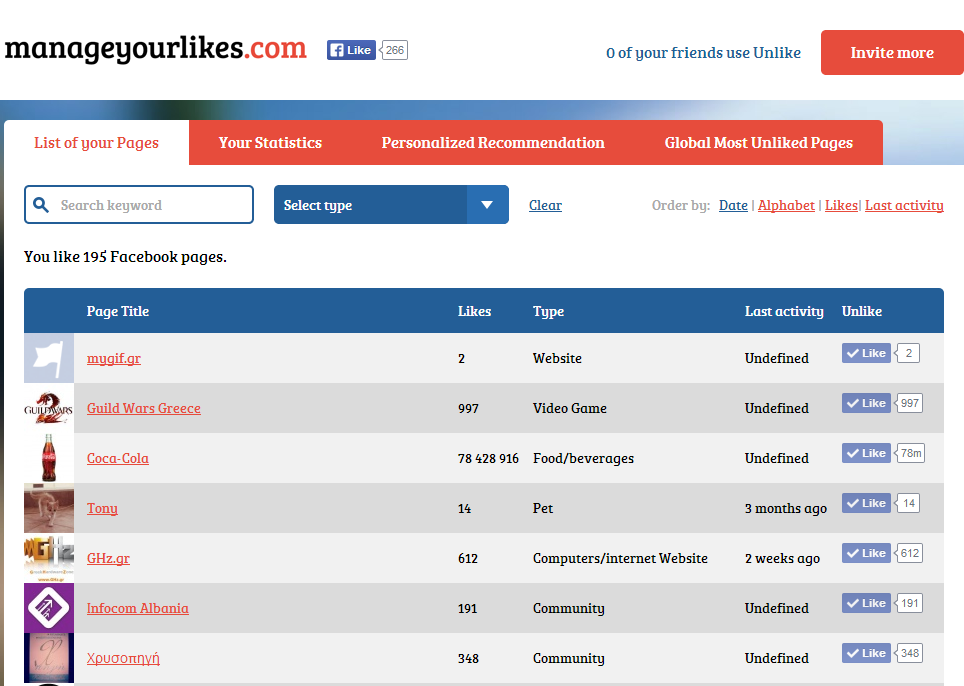Viewport: 964px width, 686px height.
Task: Open the Personalized Recommendation tab
Action: click(493, 143)
